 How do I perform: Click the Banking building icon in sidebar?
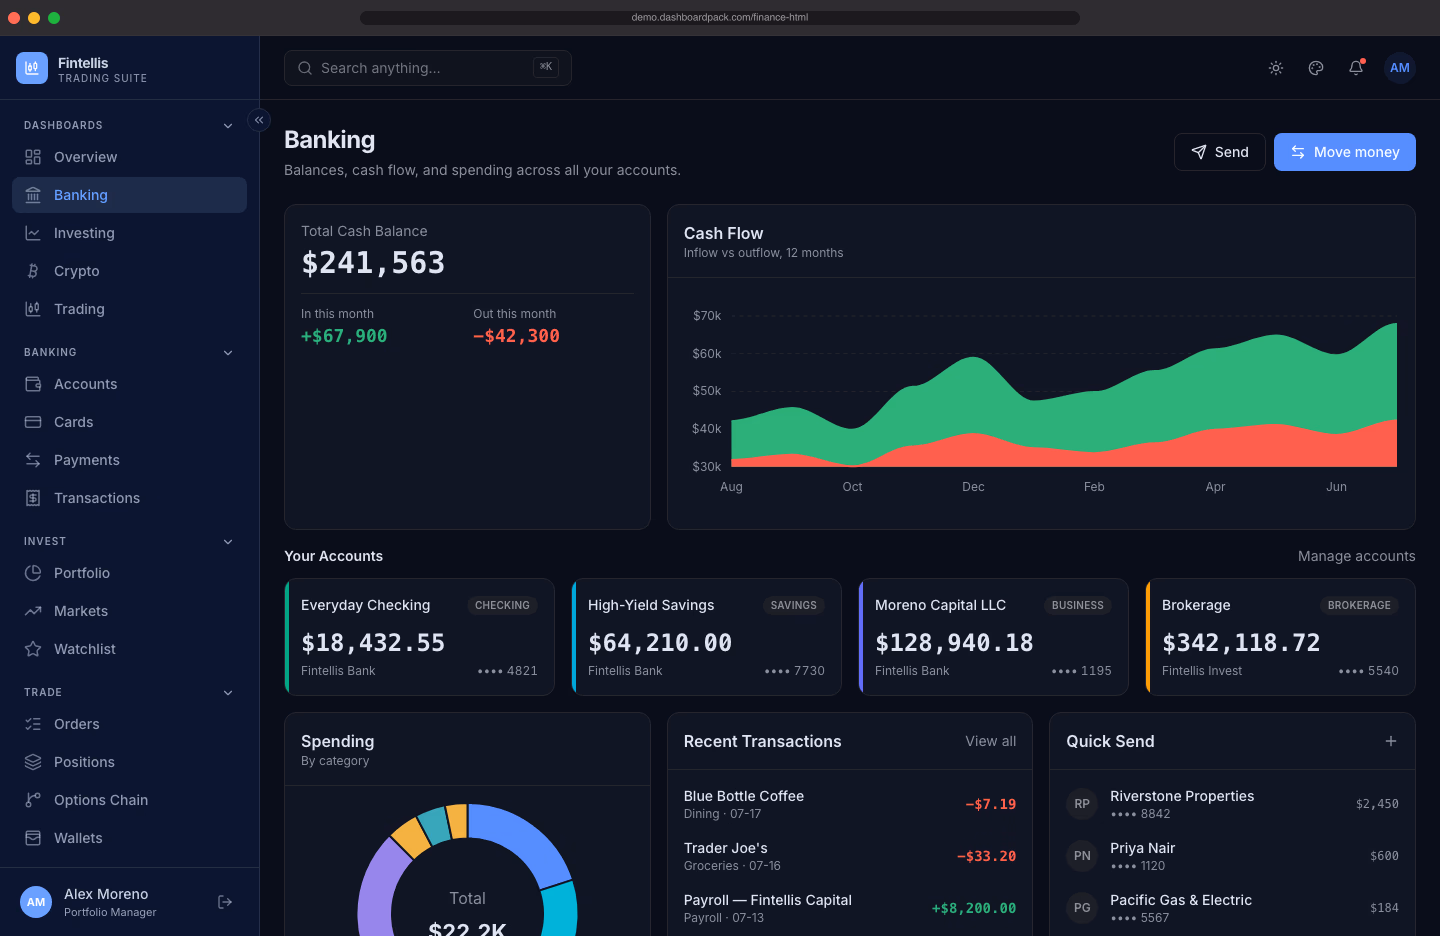[33, 195]
